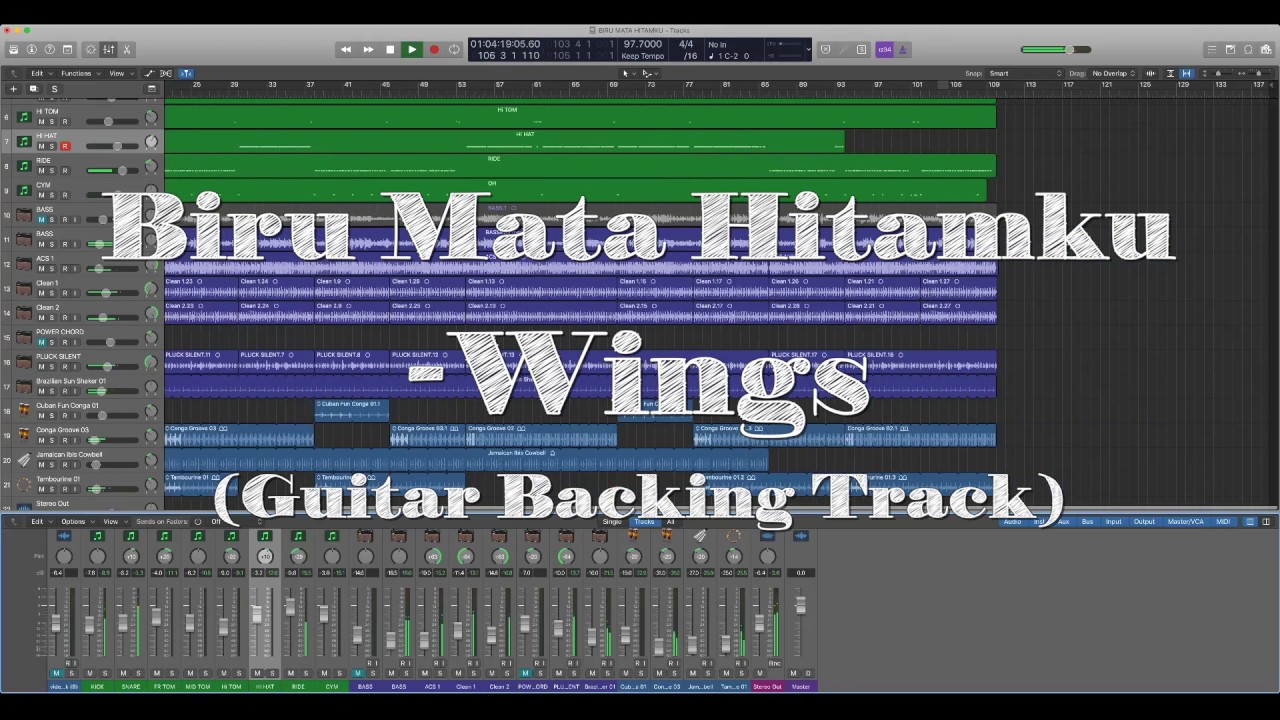This screenshot has width=1280, height=720.
Task: Toggle Count-in 1234 button
Action: pos(884,49)
